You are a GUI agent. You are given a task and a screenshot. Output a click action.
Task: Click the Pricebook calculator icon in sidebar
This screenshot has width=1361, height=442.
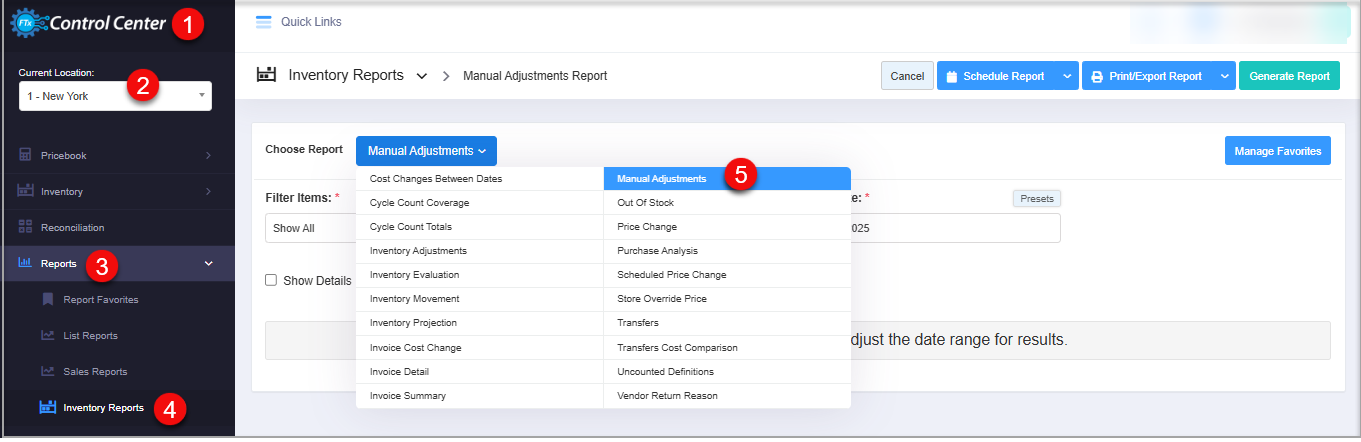[x=26, y=156]
